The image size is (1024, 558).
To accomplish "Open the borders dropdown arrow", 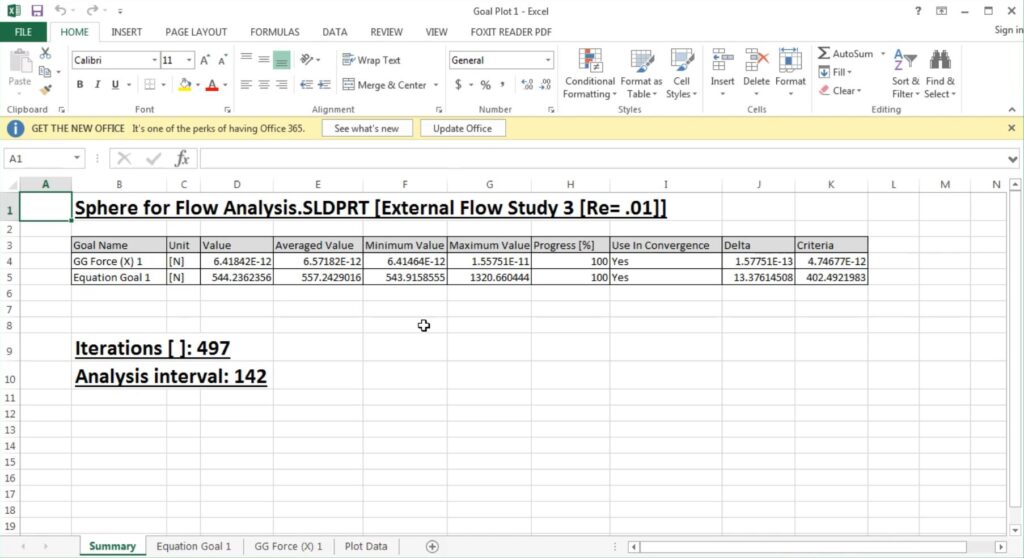I will [x=163, y=85].
